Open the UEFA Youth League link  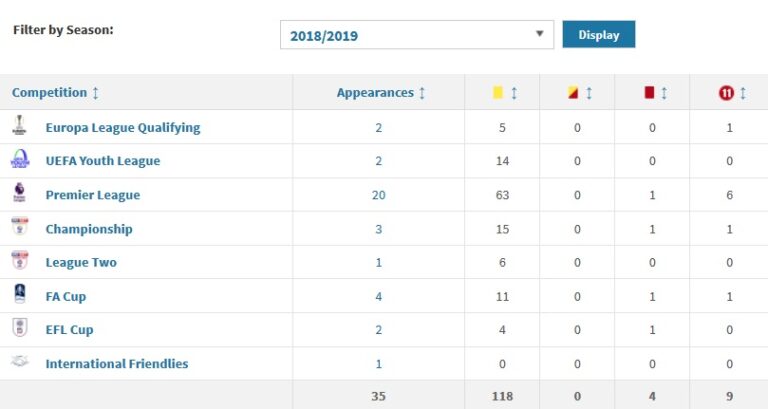[x=102, y=161]
